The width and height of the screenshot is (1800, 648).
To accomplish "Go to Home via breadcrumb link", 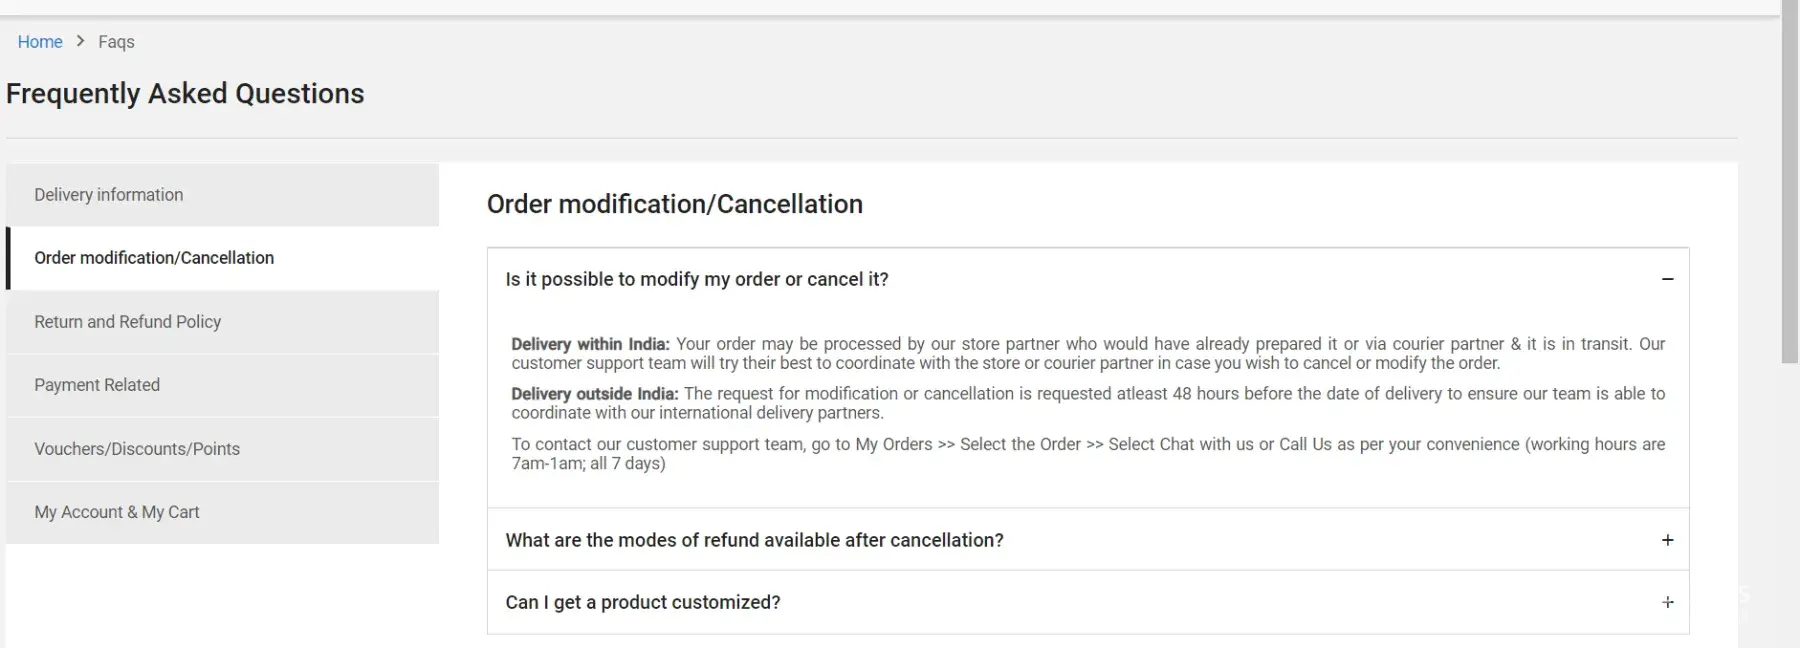I will tap(40, 42).
